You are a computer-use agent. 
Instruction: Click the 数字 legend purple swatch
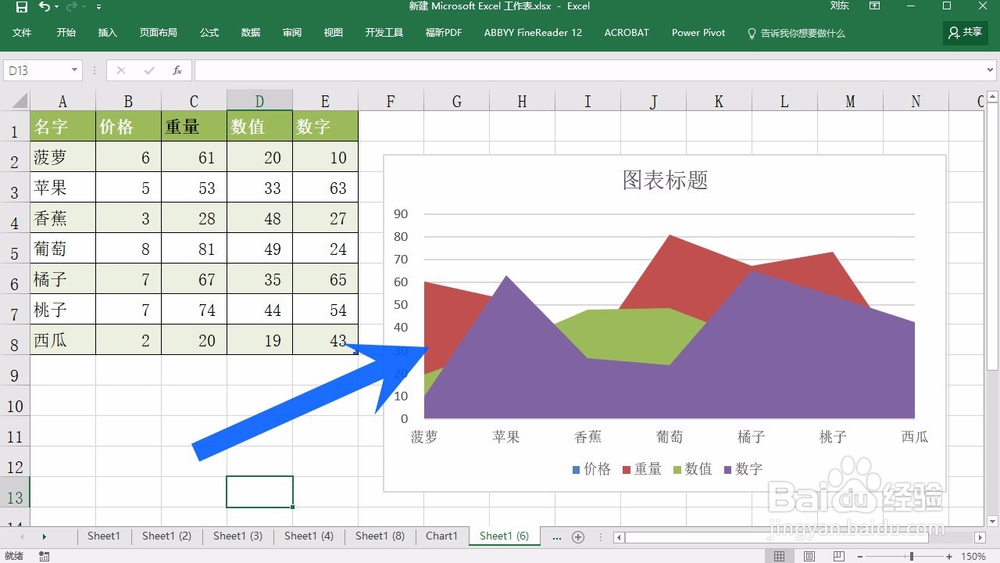[728, 470]
